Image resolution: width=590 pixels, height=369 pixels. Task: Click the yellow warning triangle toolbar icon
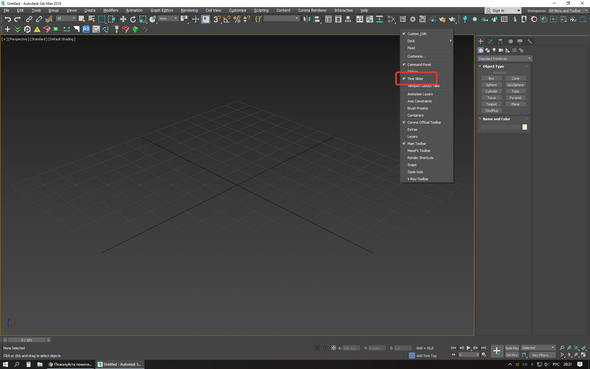click(37, 29)
